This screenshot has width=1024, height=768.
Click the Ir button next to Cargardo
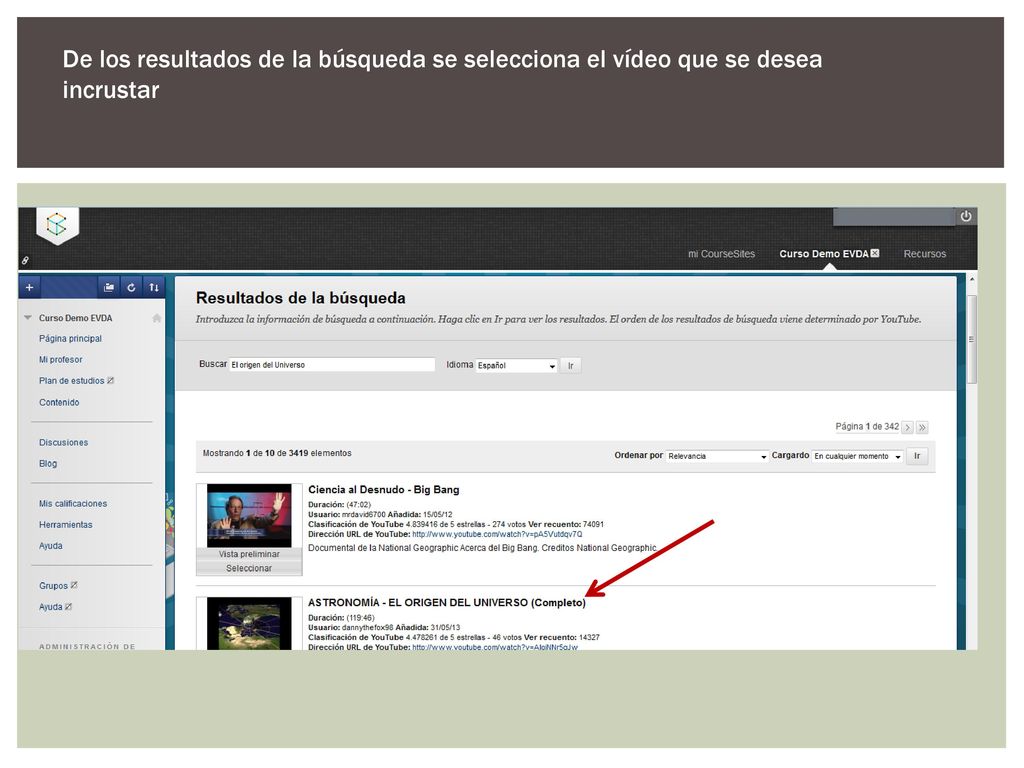tap(917, 456)
